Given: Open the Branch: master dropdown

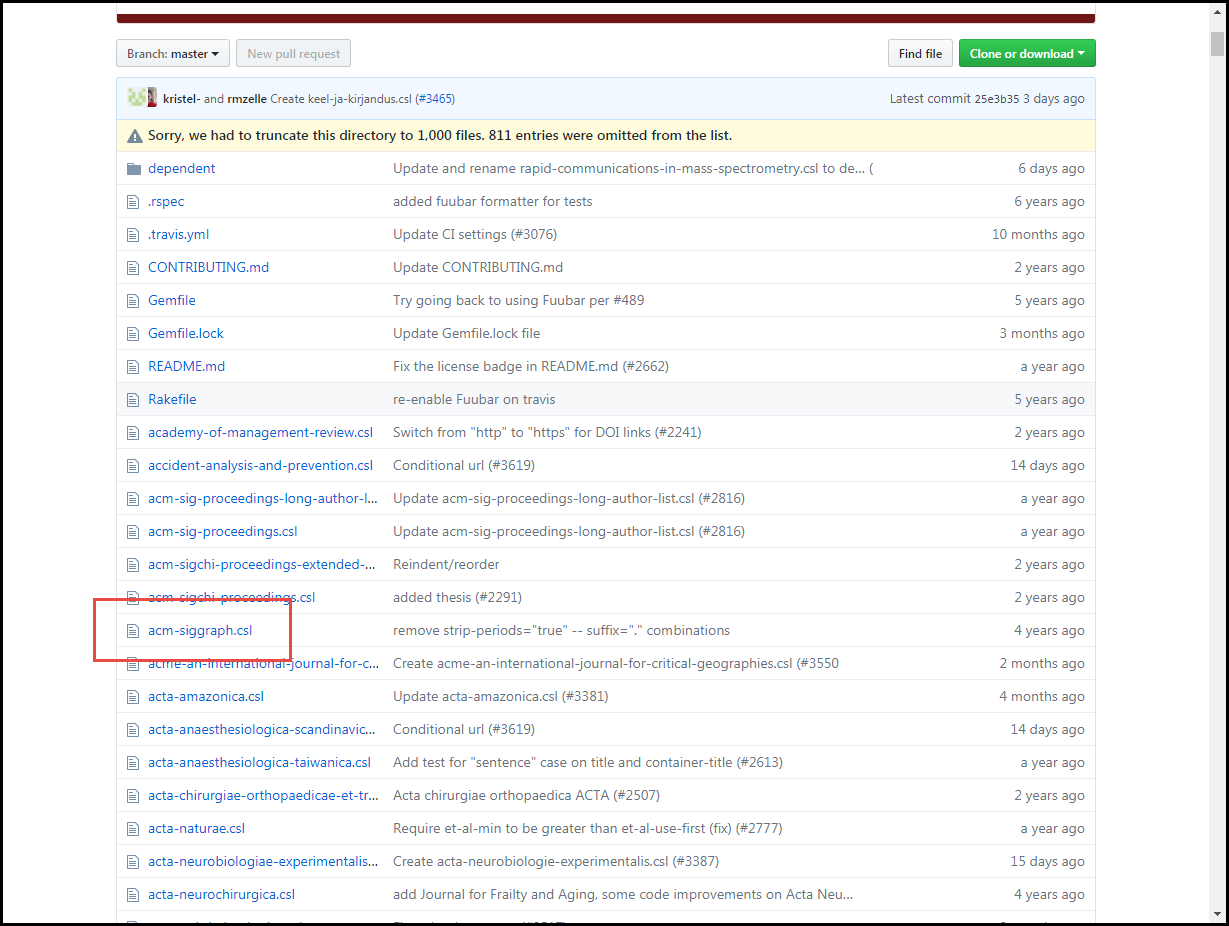Looking at the screenshot, I should pos(173,54).
